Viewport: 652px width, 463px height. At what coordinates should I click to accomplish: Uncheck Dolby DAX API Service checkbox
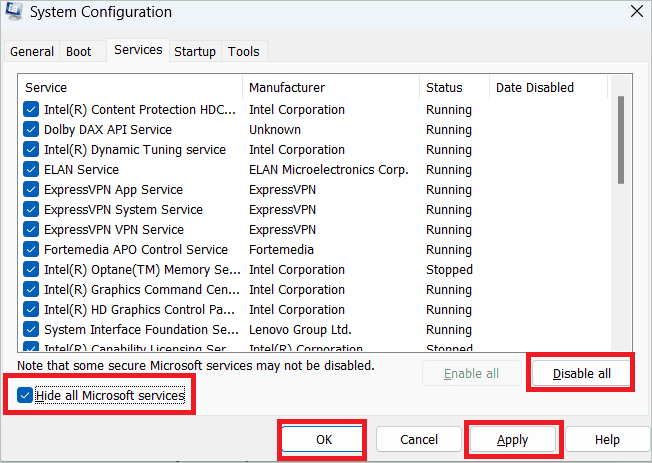pyautogui.click(x=31, y=129)
